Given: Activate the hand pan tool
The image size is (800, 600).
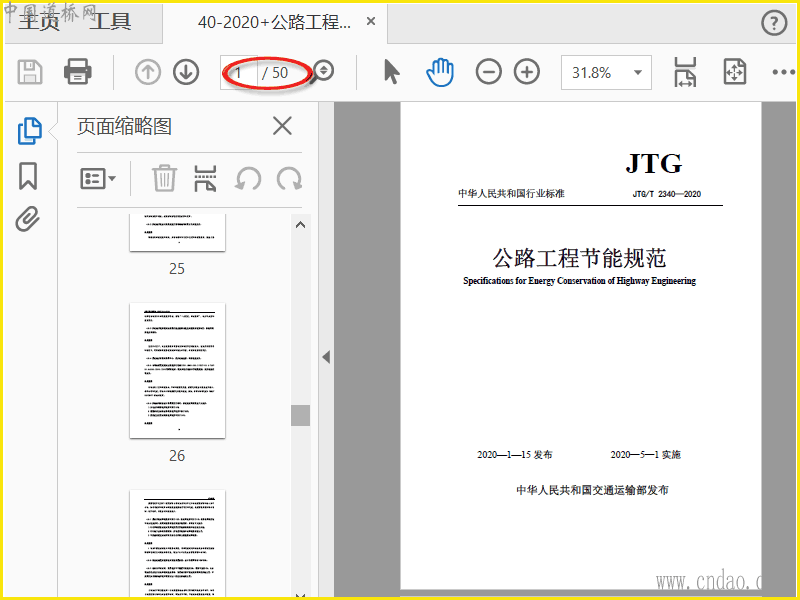Looking at the screenshot, I should [x=440, y=72].
